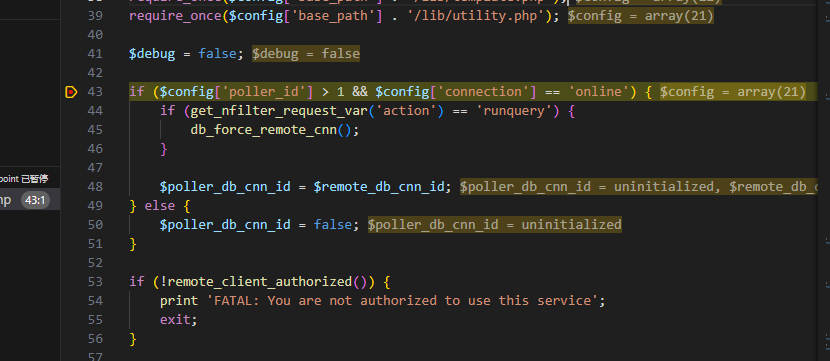Viewport: 830px width, 361px height.
Task: Click the $remote_db_cnn_id variable on line 48
Action: point(378,186)
